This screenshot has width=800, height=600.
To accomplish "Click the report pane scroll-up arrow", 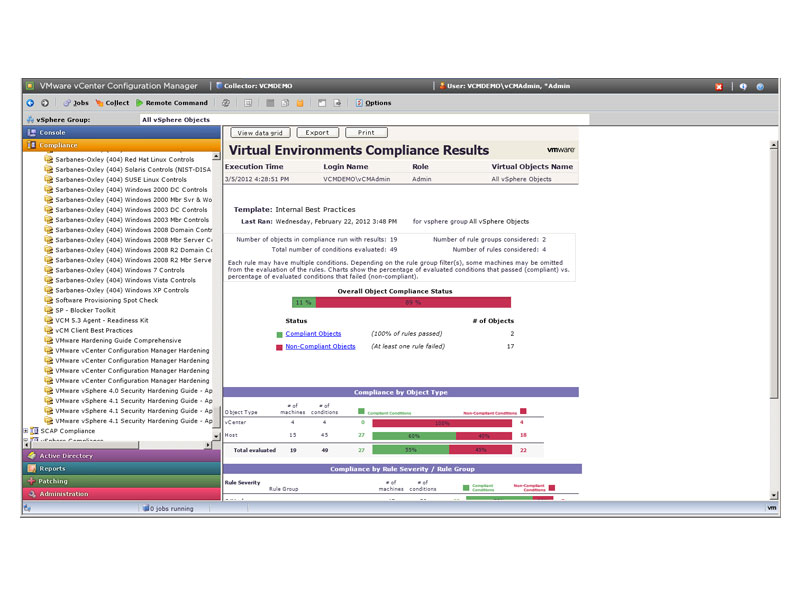I will click(774, 145).
